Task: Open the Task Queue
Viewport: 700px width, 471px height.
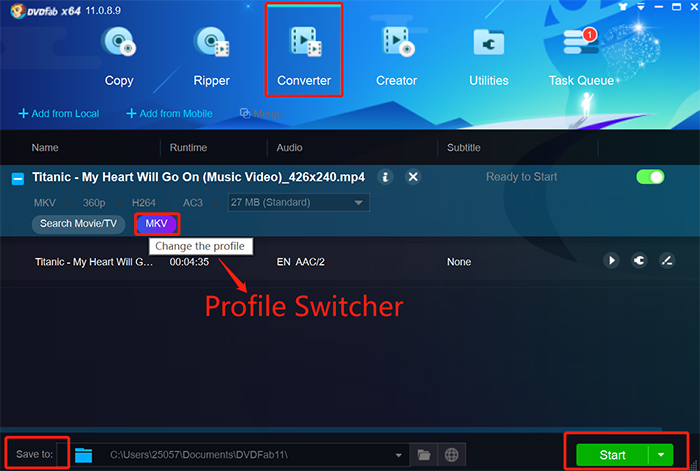Action: pyautogui.click(x=581, y=55)
